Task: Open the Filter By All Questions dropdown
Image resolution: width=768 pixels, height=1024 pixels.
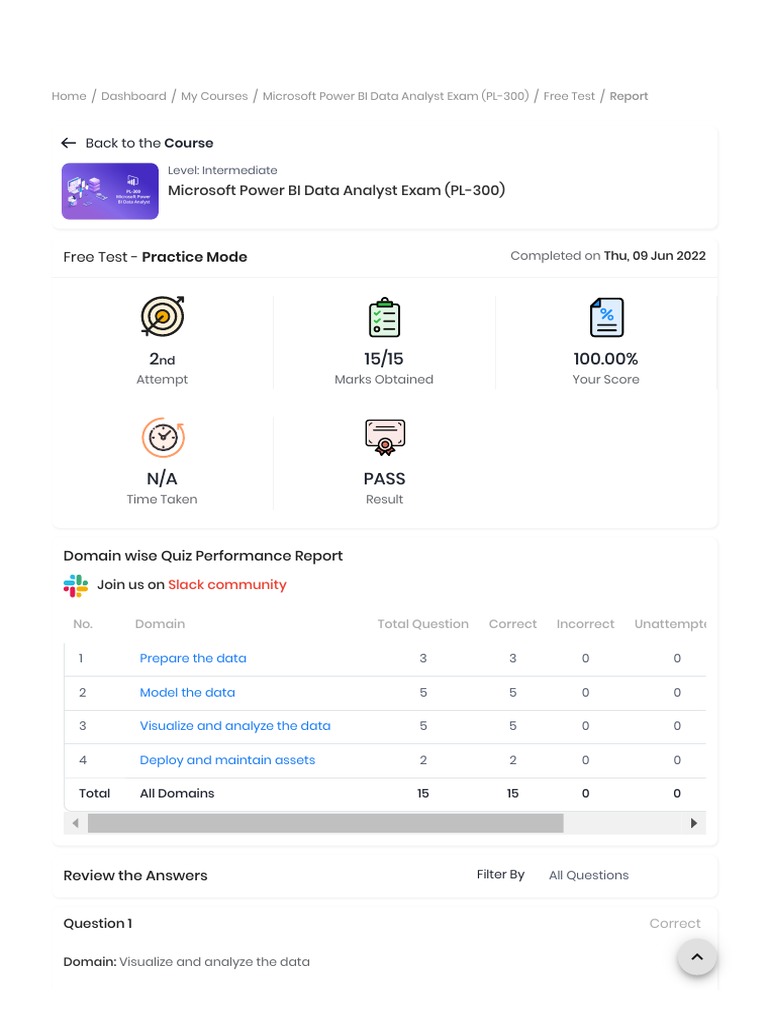Action: pyautogui.click(x=588, y=875)
